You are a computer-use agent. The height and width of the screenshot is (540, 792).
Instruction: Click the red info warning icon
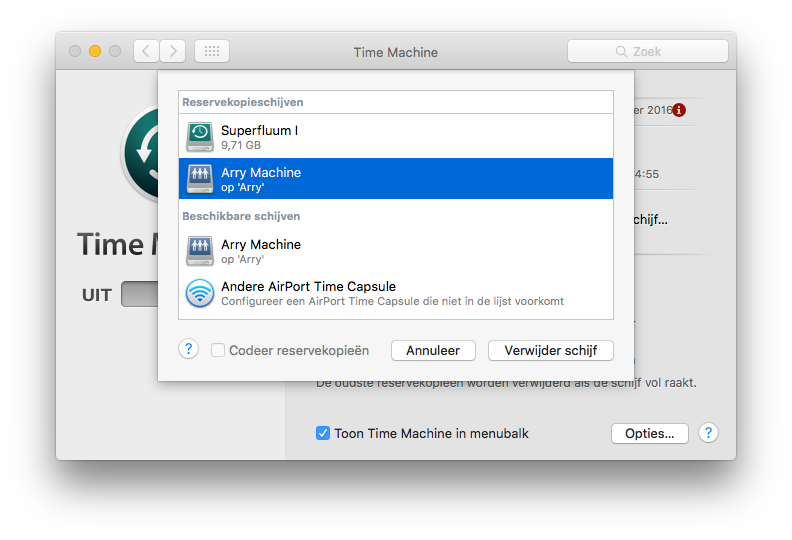click(x=680, y=110)
